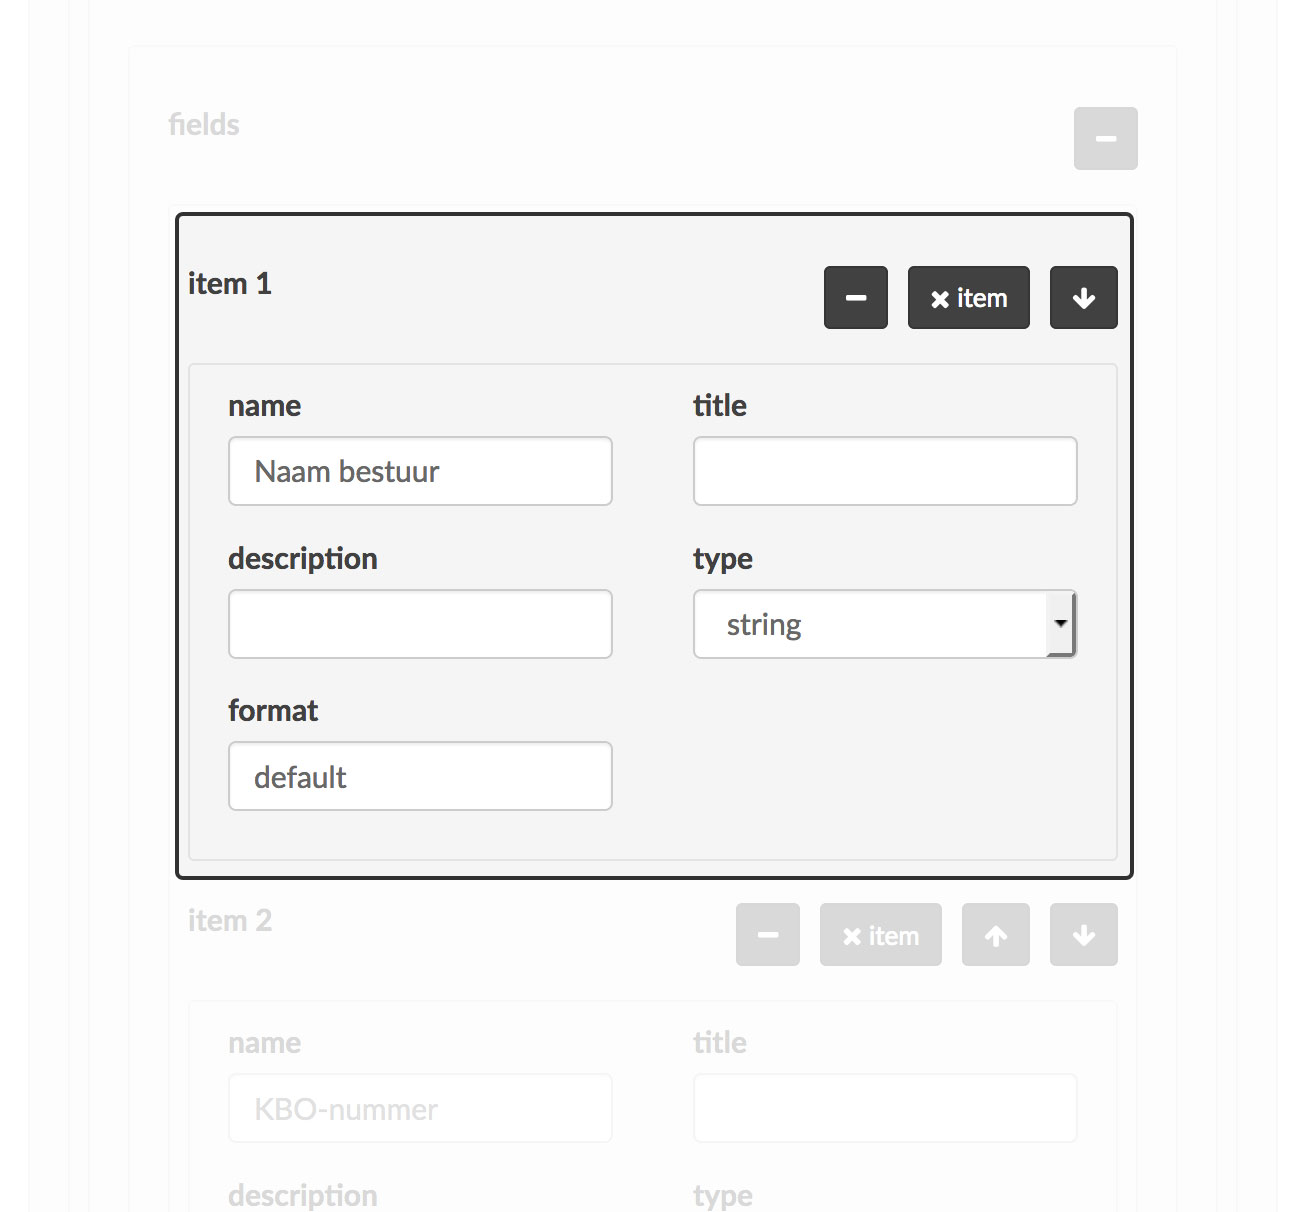Click the name field containing KBO-nummer
Screen dimensions: 1312x1212
(x=420, y=1108)
